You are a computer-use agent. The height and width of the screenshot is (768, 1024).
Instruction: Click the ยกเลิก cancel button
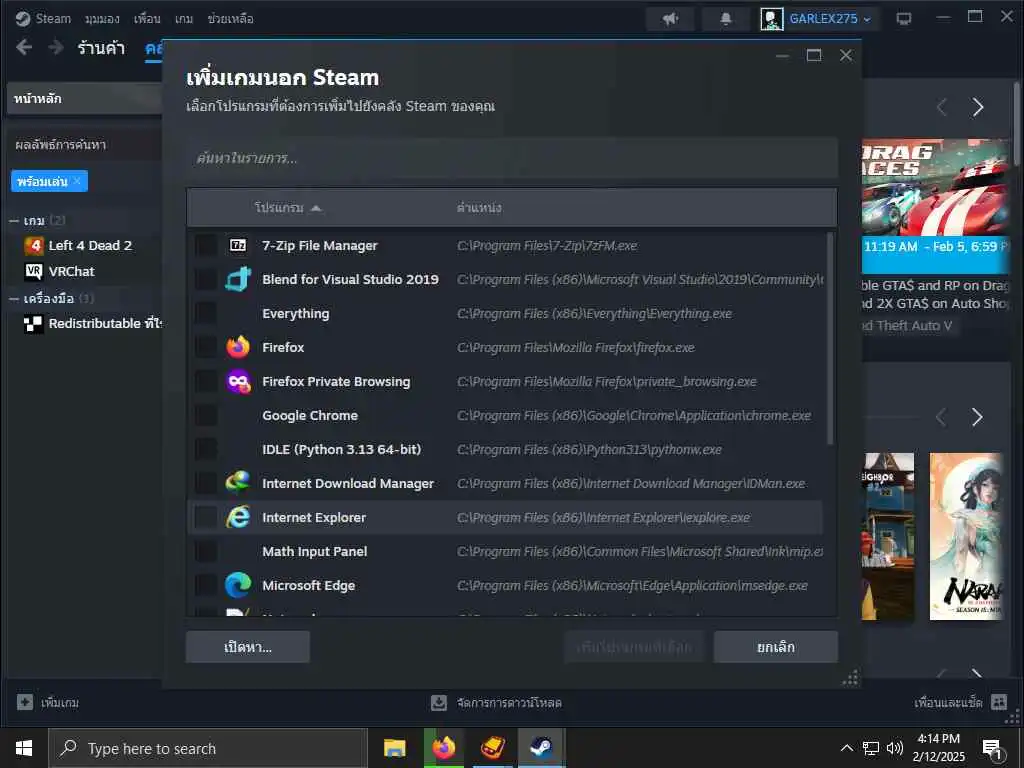[x=775, y=647]
